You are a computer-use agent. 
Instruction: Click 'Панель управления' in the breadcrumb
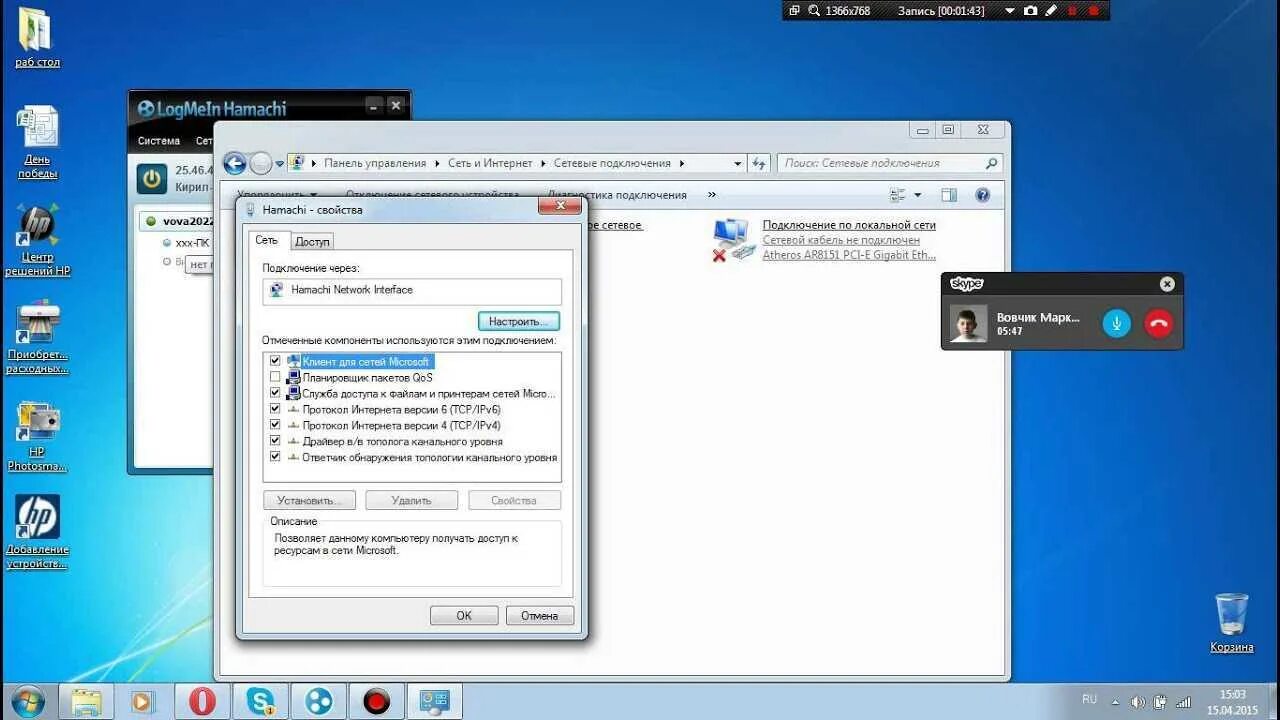click(375, 163)
